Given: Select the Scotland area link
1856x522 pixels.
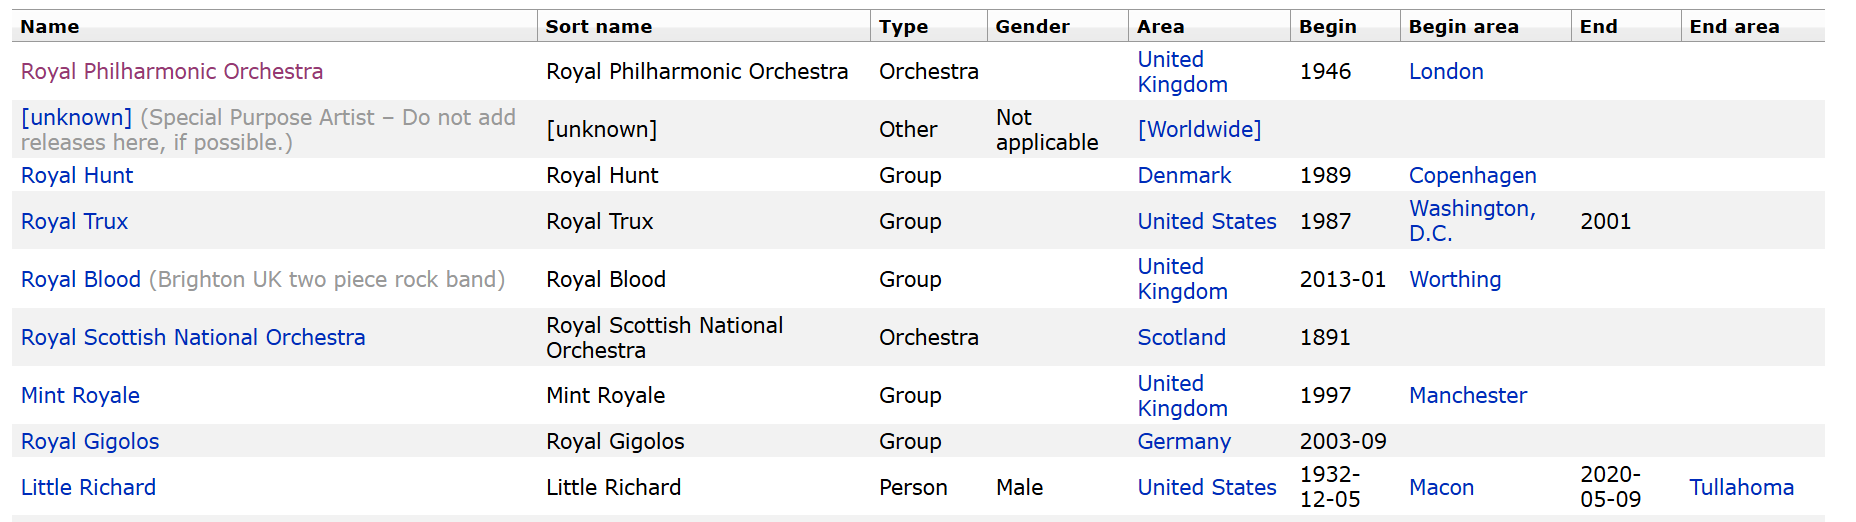Looking at the screenshot, I should point(1181,338).
